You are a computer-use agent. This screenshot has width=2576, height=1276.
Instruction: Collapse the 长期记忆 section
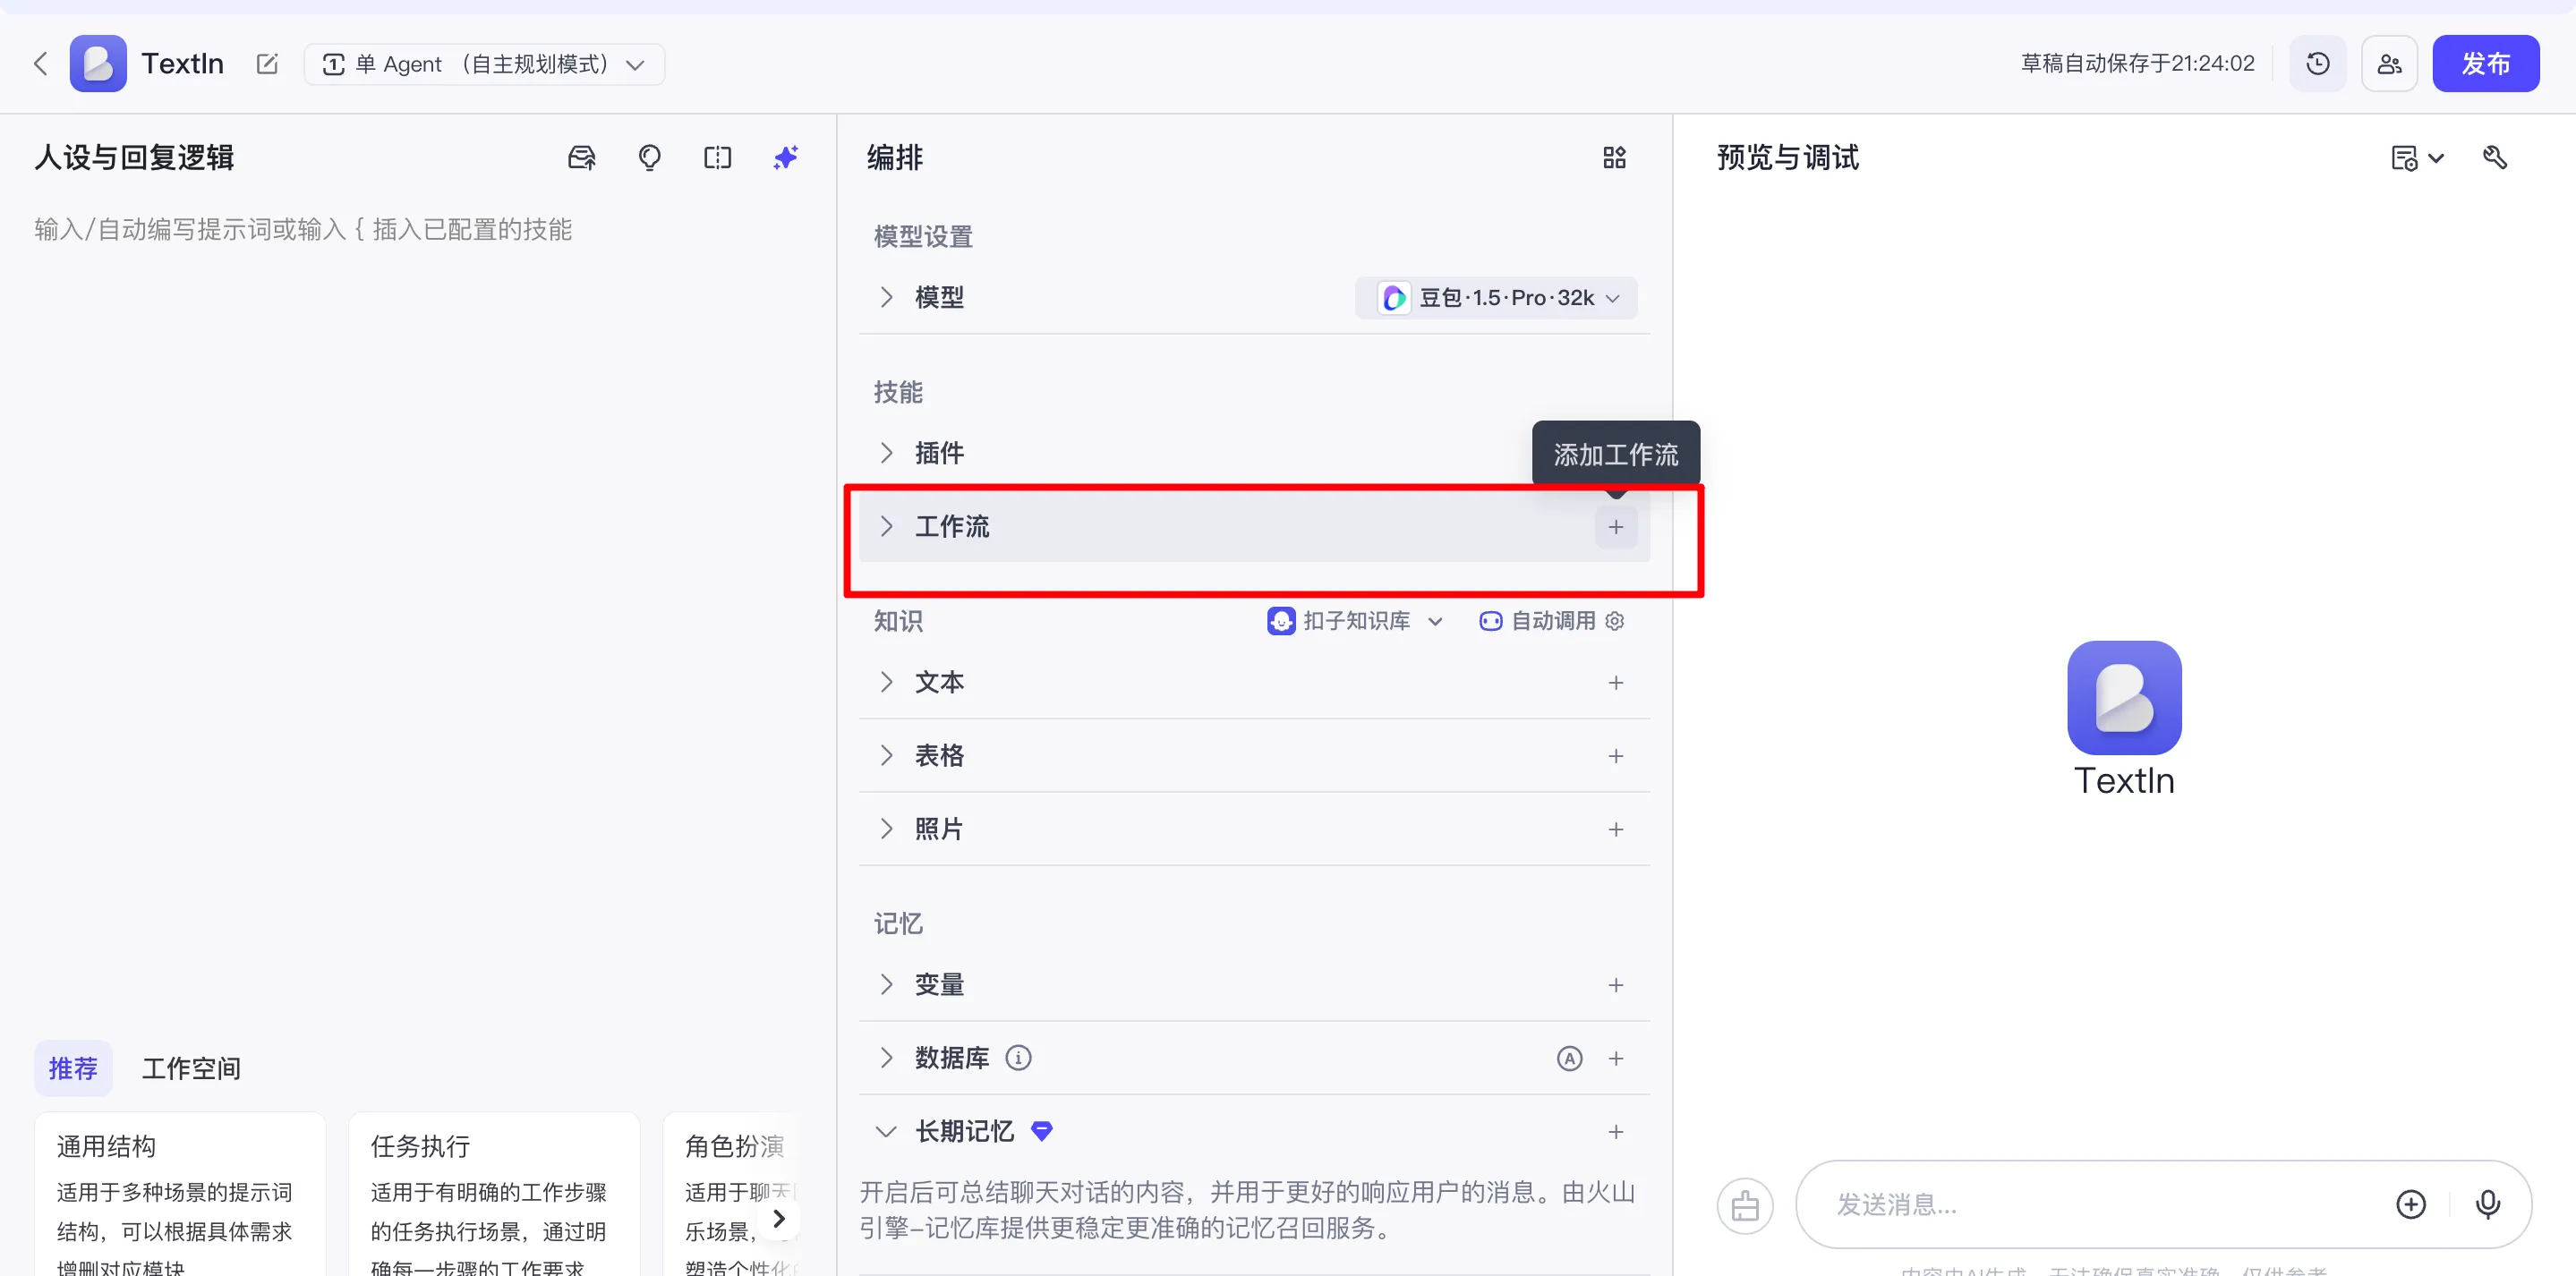(886, 1131)
